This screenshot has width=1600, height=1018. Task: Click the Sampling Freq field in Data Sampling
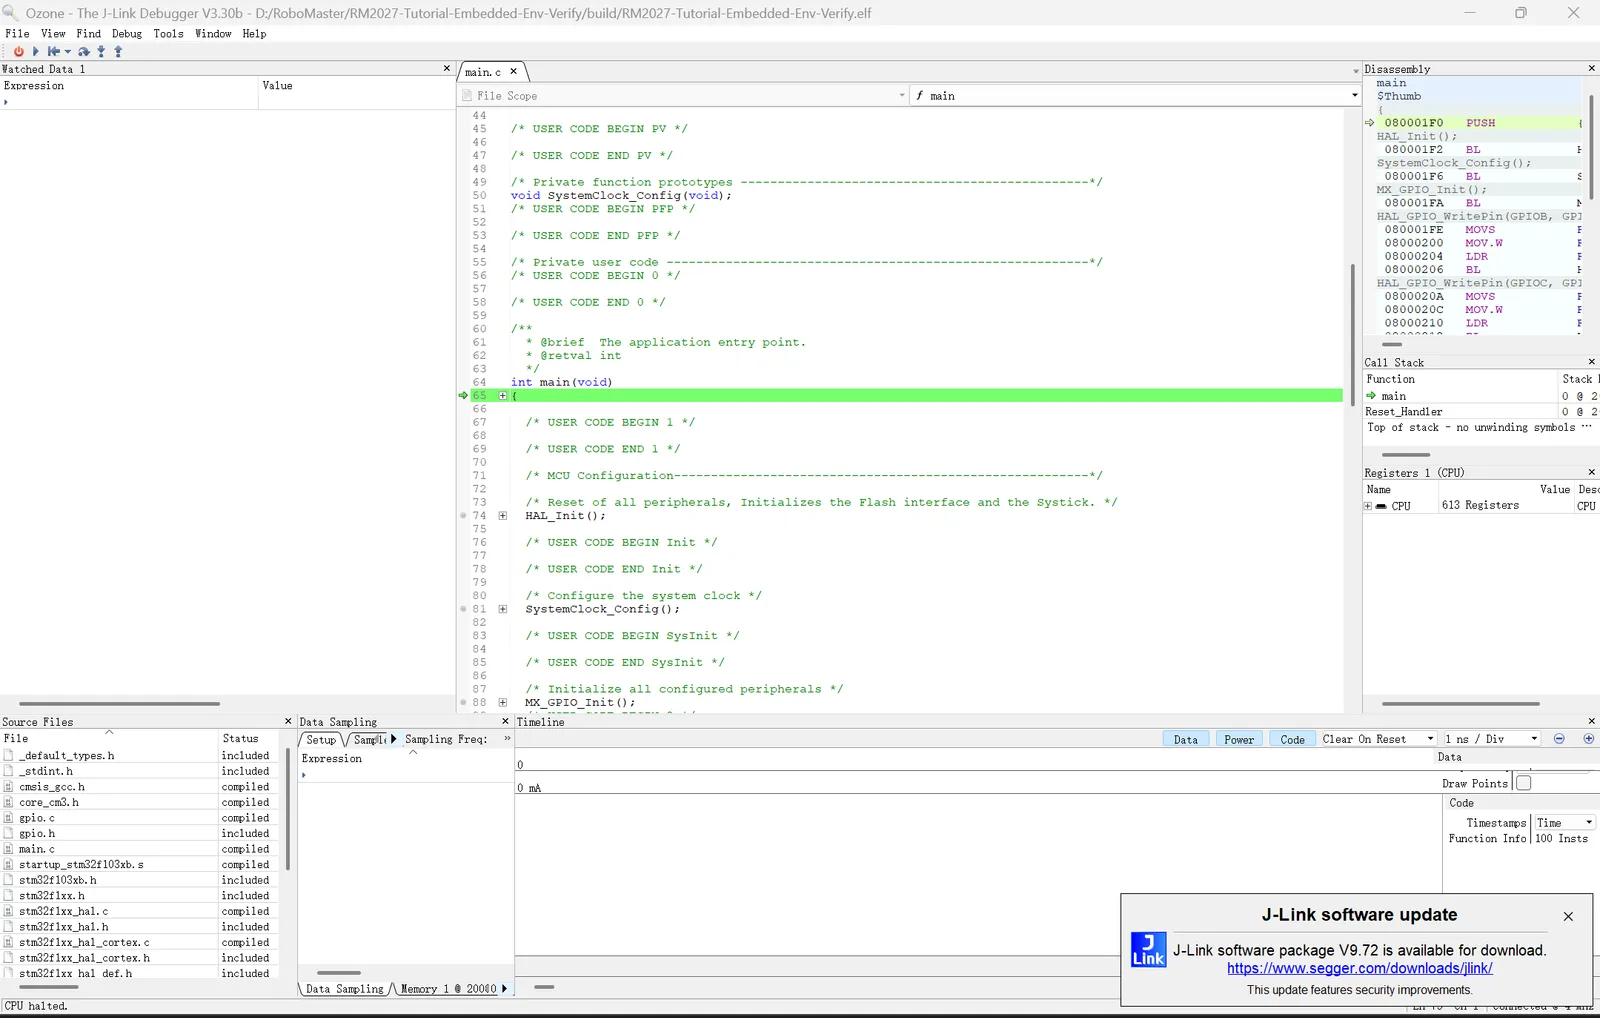tap(446, 739)
